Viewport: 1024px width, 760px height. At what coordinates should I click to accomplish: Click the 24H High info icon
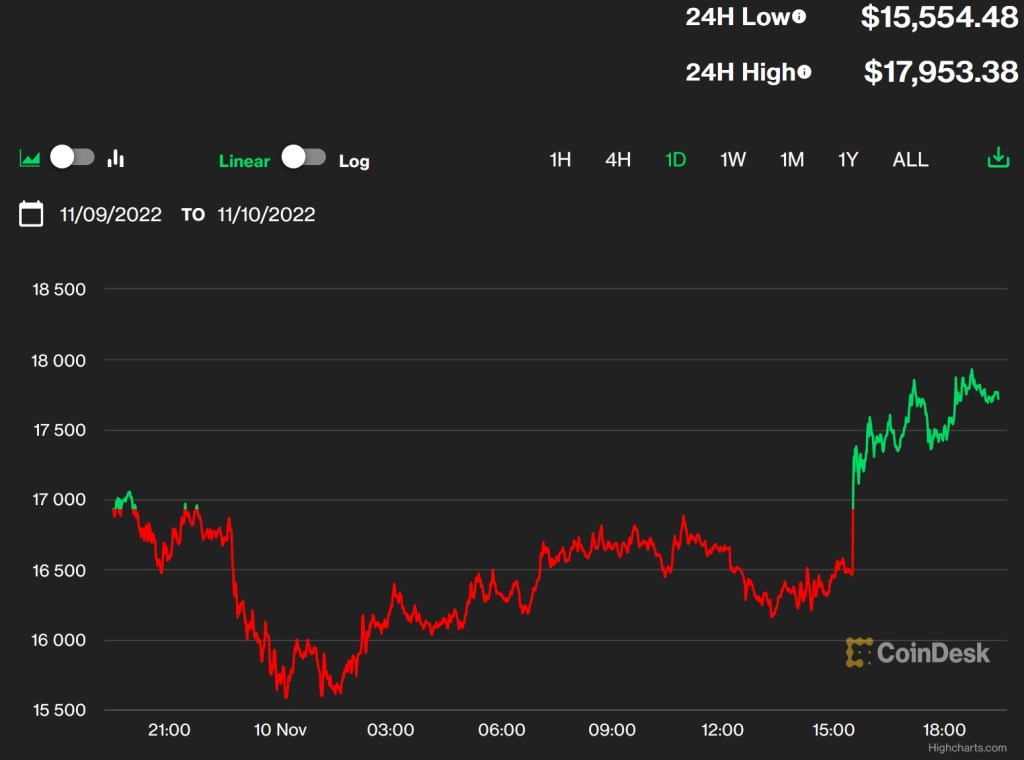(805, 72)
